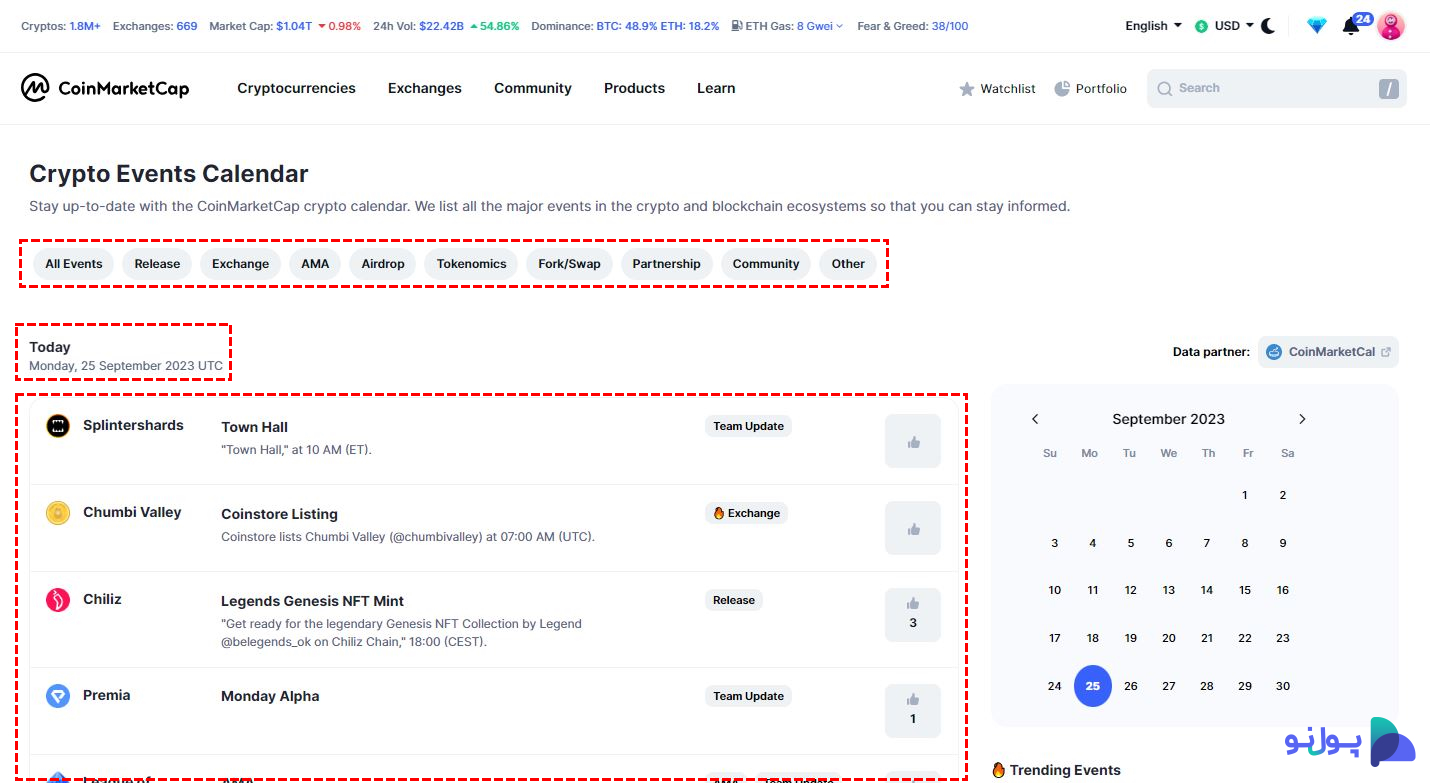Open the Town Hall event title

254,427
